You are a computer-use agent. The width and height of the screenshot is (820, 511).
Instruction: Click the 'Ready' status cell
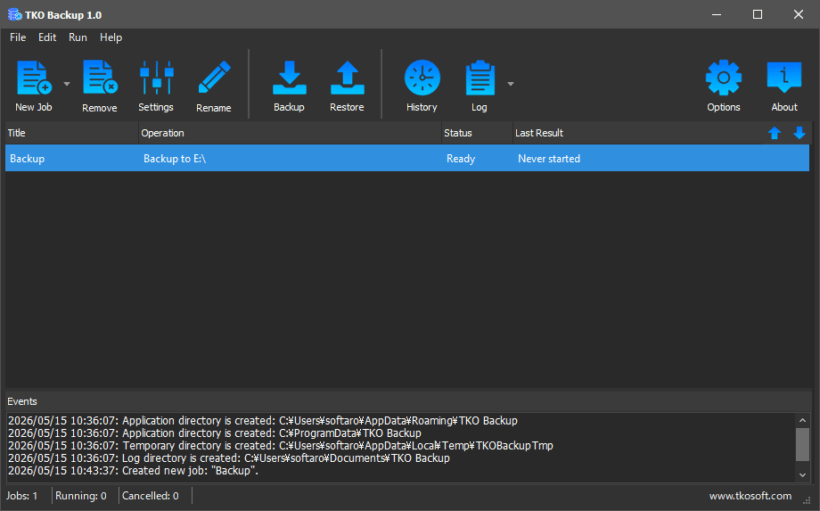pos(461,158)
